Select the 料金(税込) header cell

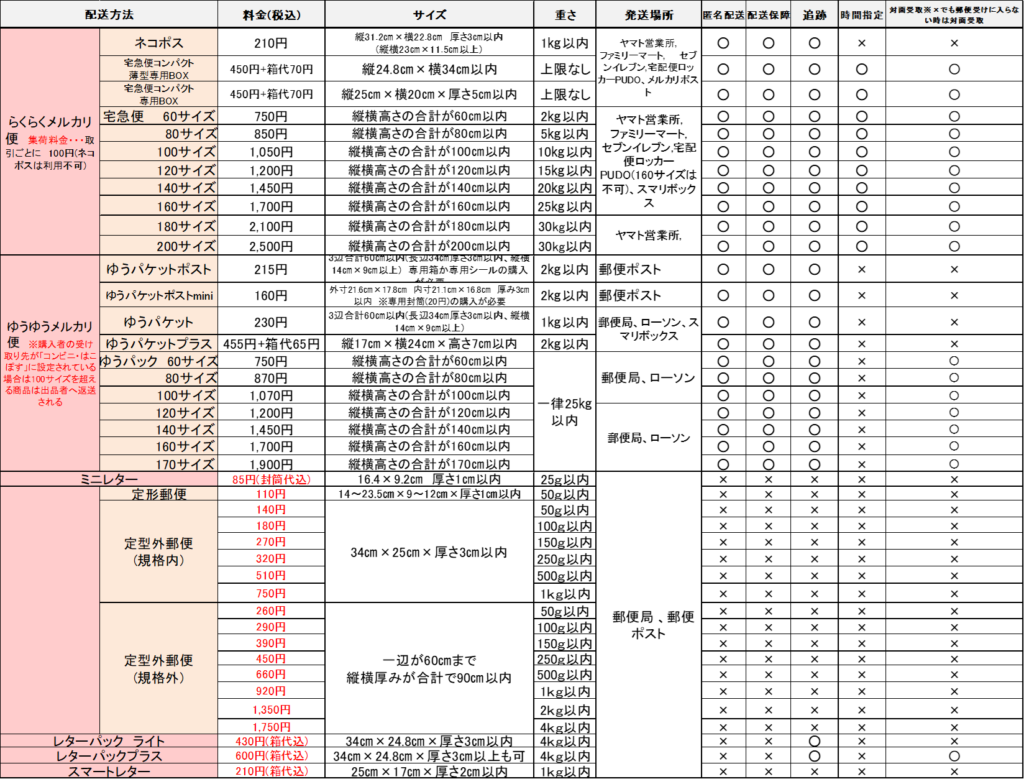[271, 15]
